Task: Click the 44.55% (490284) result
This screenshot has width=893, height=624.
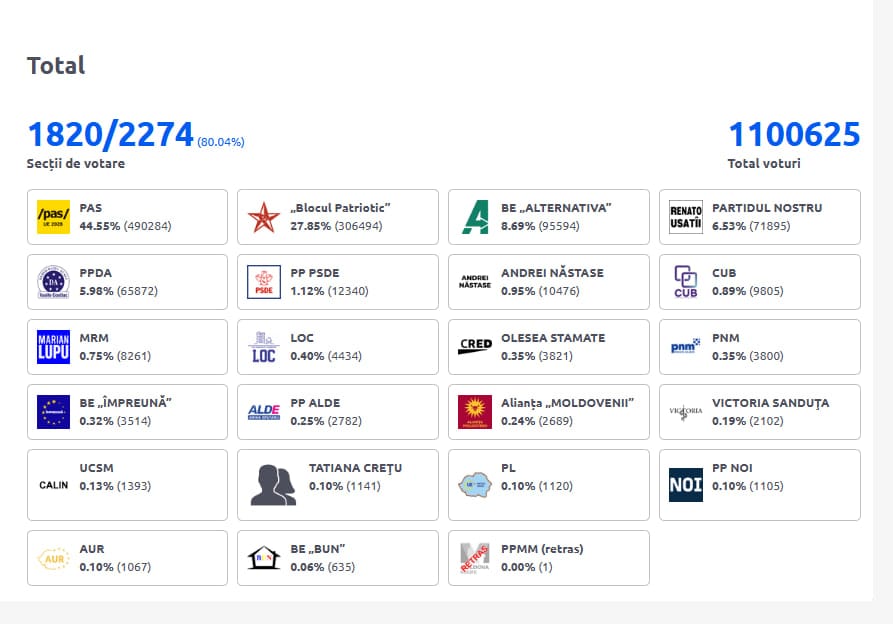Action: pos(125,226)
